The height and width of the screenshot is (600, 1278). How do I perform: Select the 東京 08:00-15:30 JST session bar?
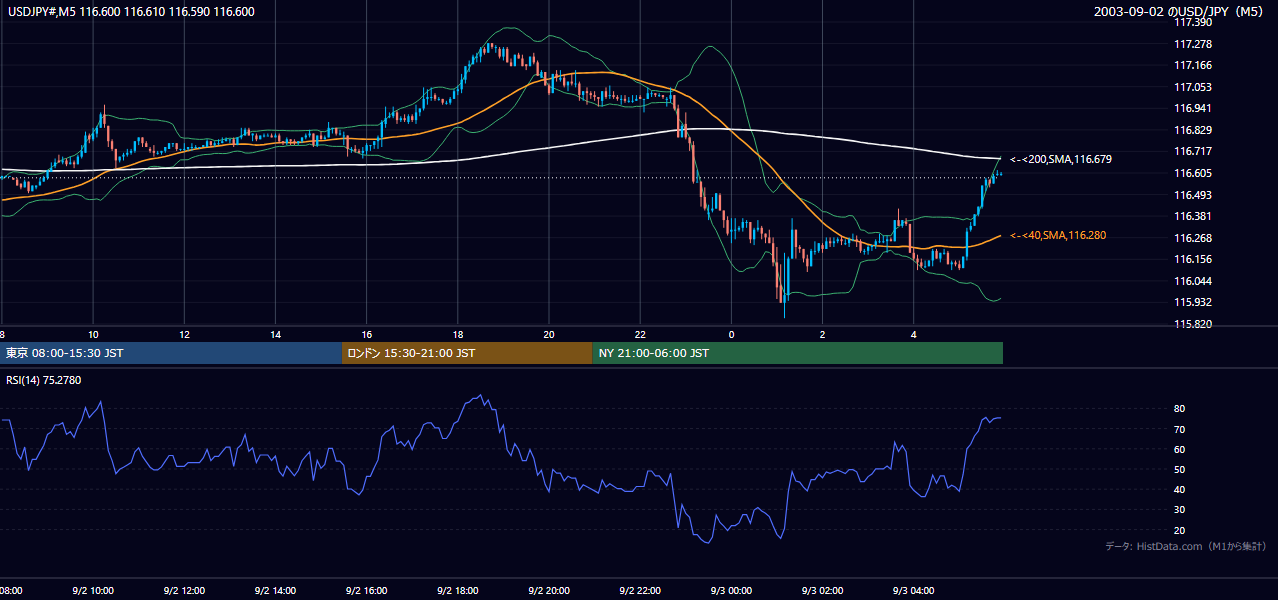(171, 353)
